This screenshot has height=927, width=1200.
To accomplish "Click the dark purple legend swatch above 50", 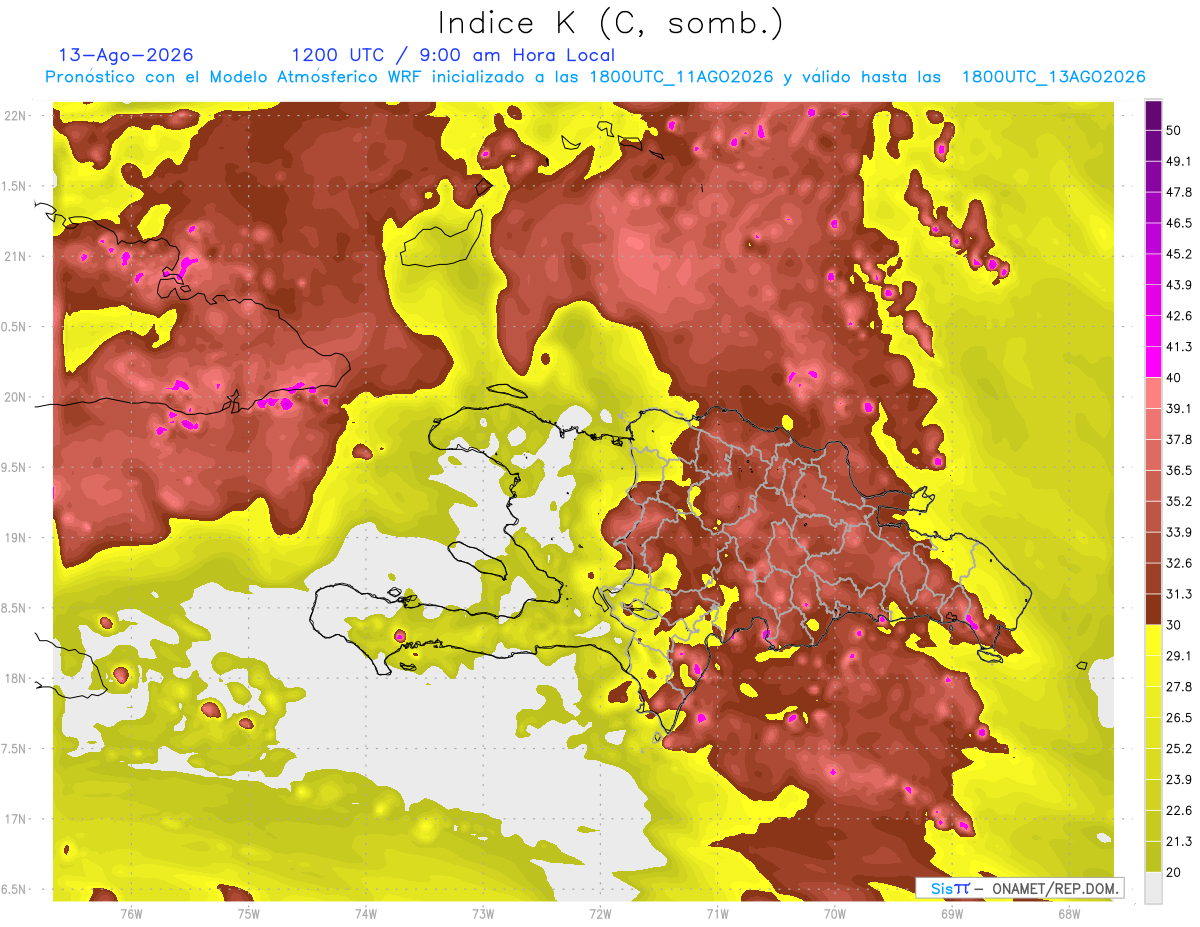I will click(x=1153, y=115).
